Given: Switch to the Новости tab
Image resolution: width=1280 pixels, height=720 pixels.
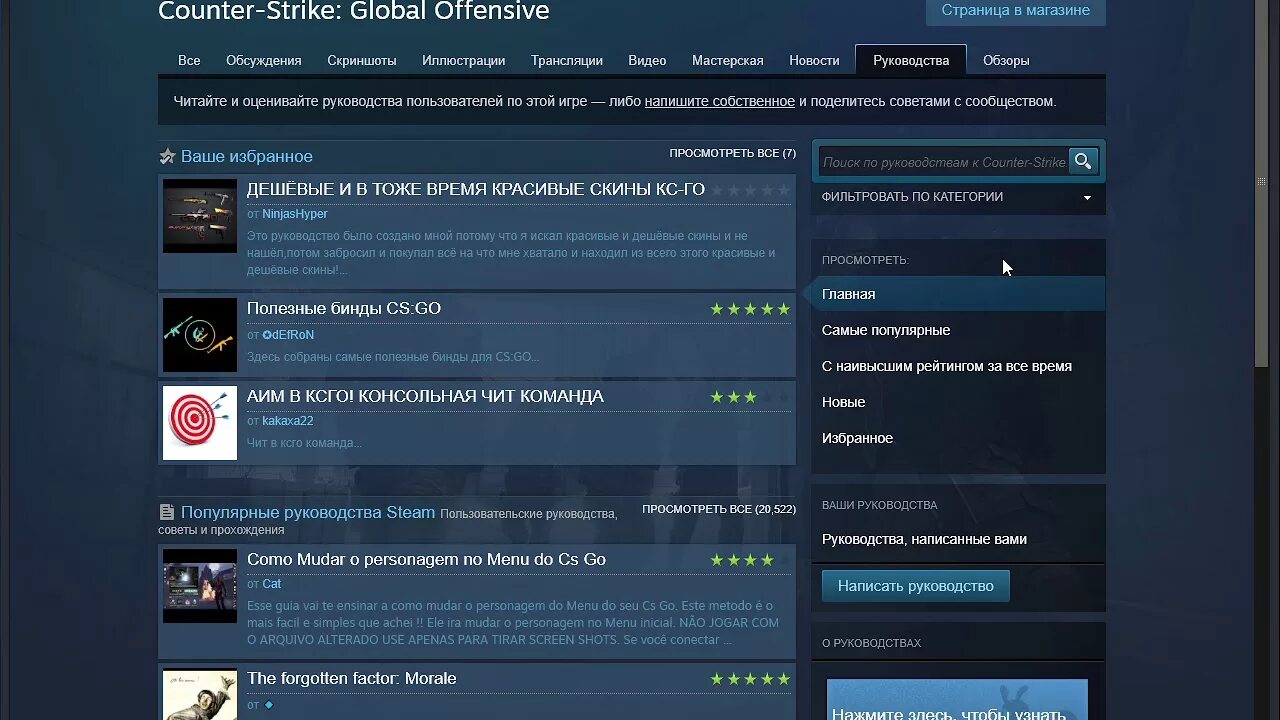Looking at the screenshot, I should click(x=814, y=60).
